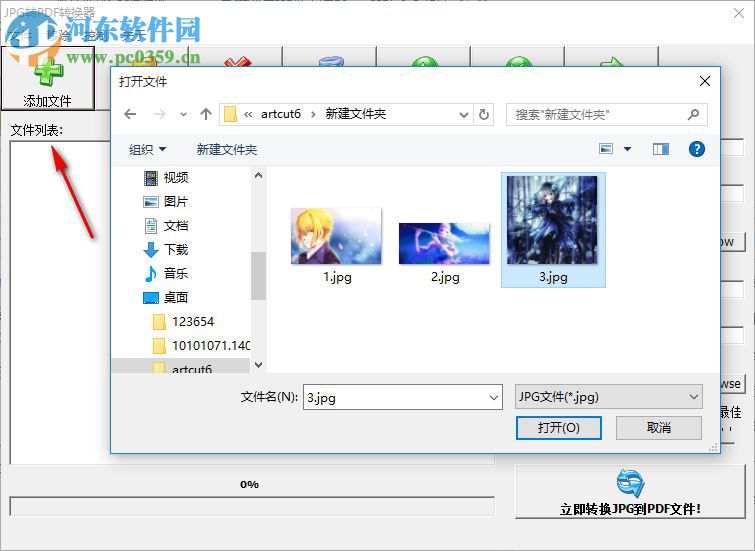Image resolution: width=755 pixels, height=551 pixels.
Task: Click the 打开(O) button
Action: coord(559,428)
